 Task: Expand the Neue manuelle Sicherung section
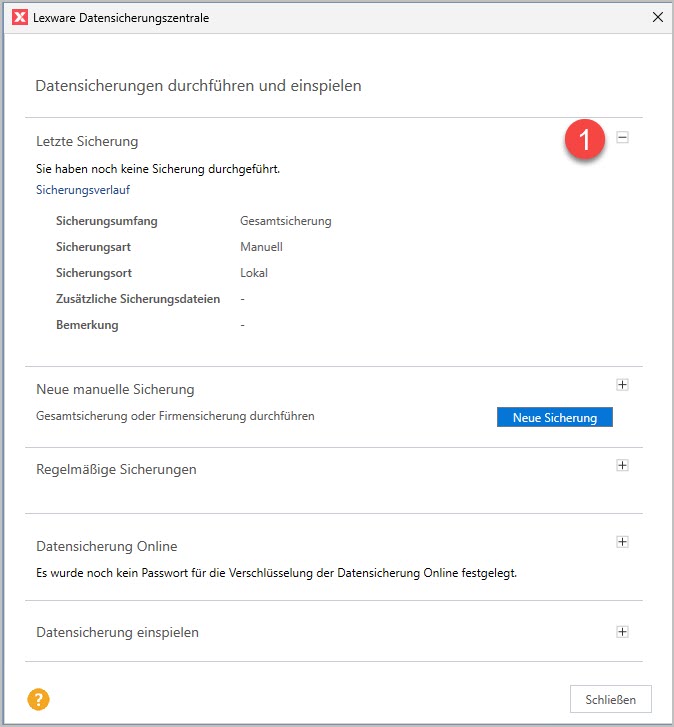(x=622, y=384)
